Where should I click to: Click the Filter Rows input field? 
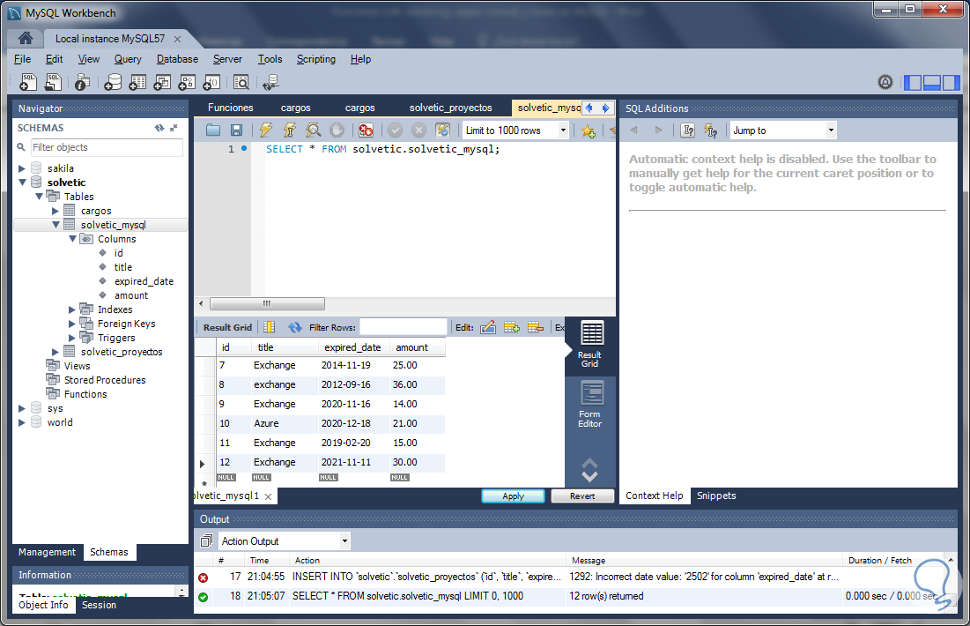pyautogui.click(x=403, y=327)
